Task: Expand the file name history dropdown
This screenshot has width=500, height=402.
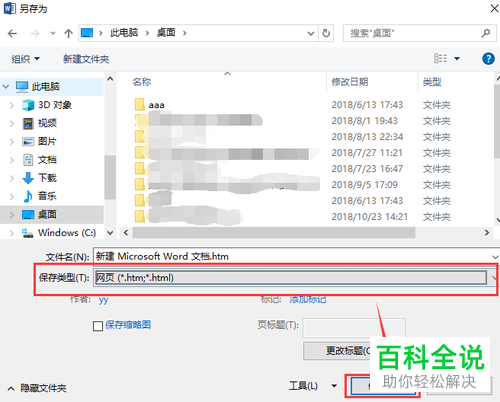Action: (x=495, y=257)
